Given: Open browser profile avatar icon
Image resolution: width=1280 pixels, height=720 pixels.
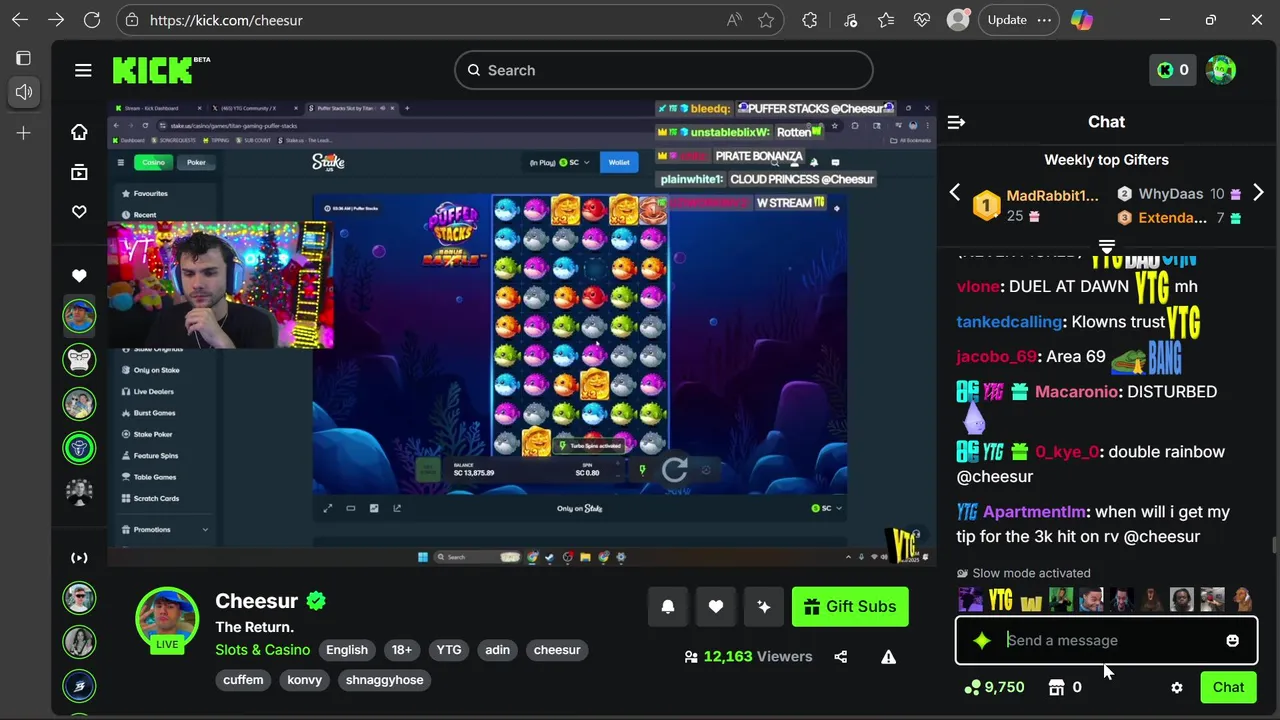Looking at the screenshot, I should pos(958,20).
